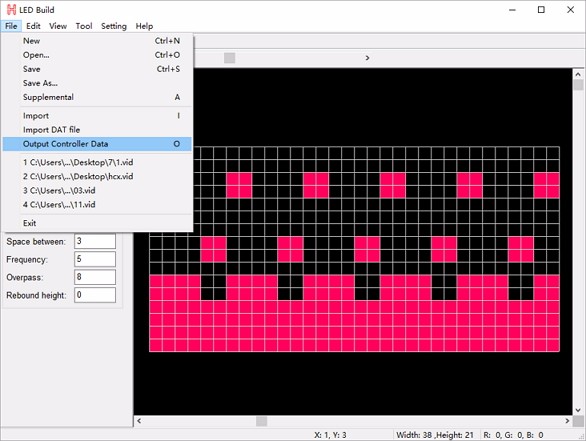Open the Tool menu
586x441 pixels.
pos(84,26)
